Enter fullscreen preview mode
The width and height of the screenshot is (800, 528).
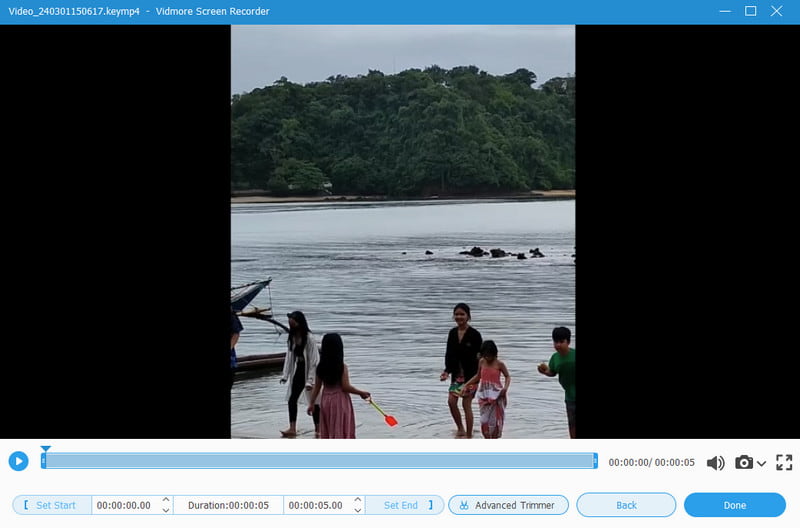pyautogui.click(x=784, y=463)
